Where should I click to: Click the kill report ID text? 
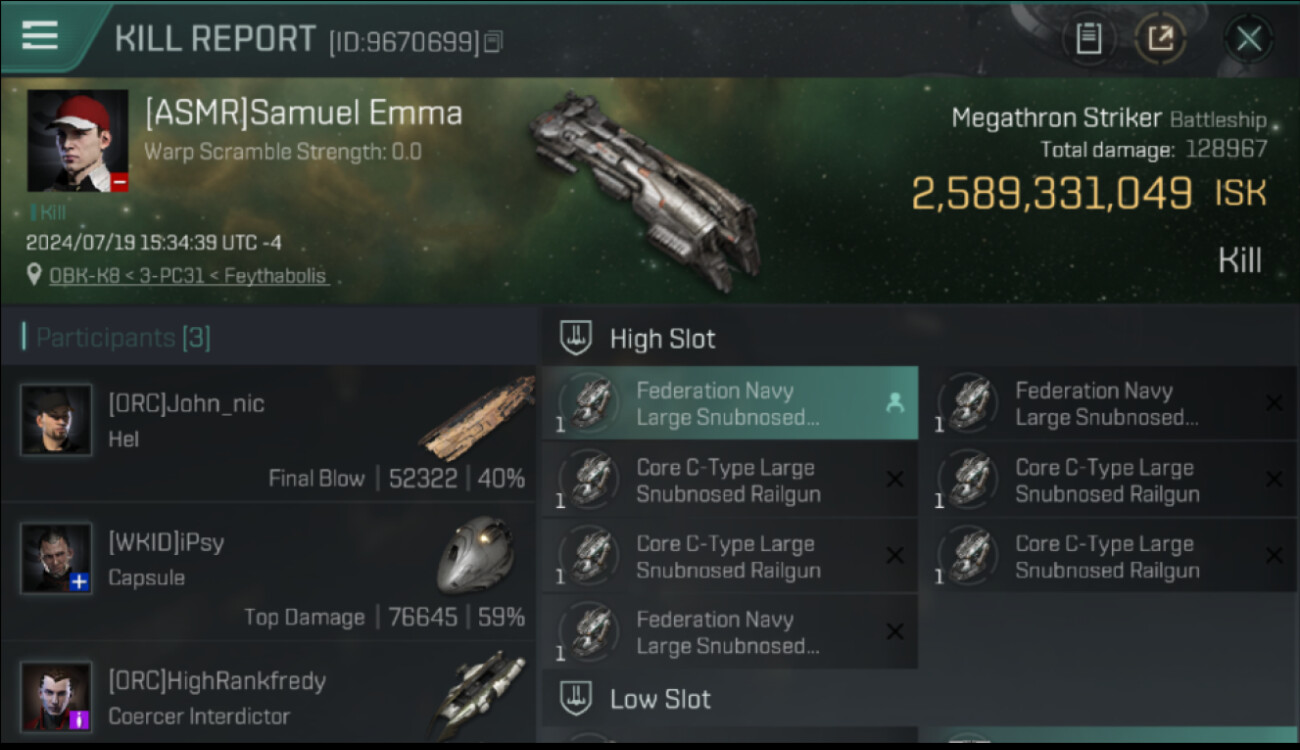(x=404, y=42)
